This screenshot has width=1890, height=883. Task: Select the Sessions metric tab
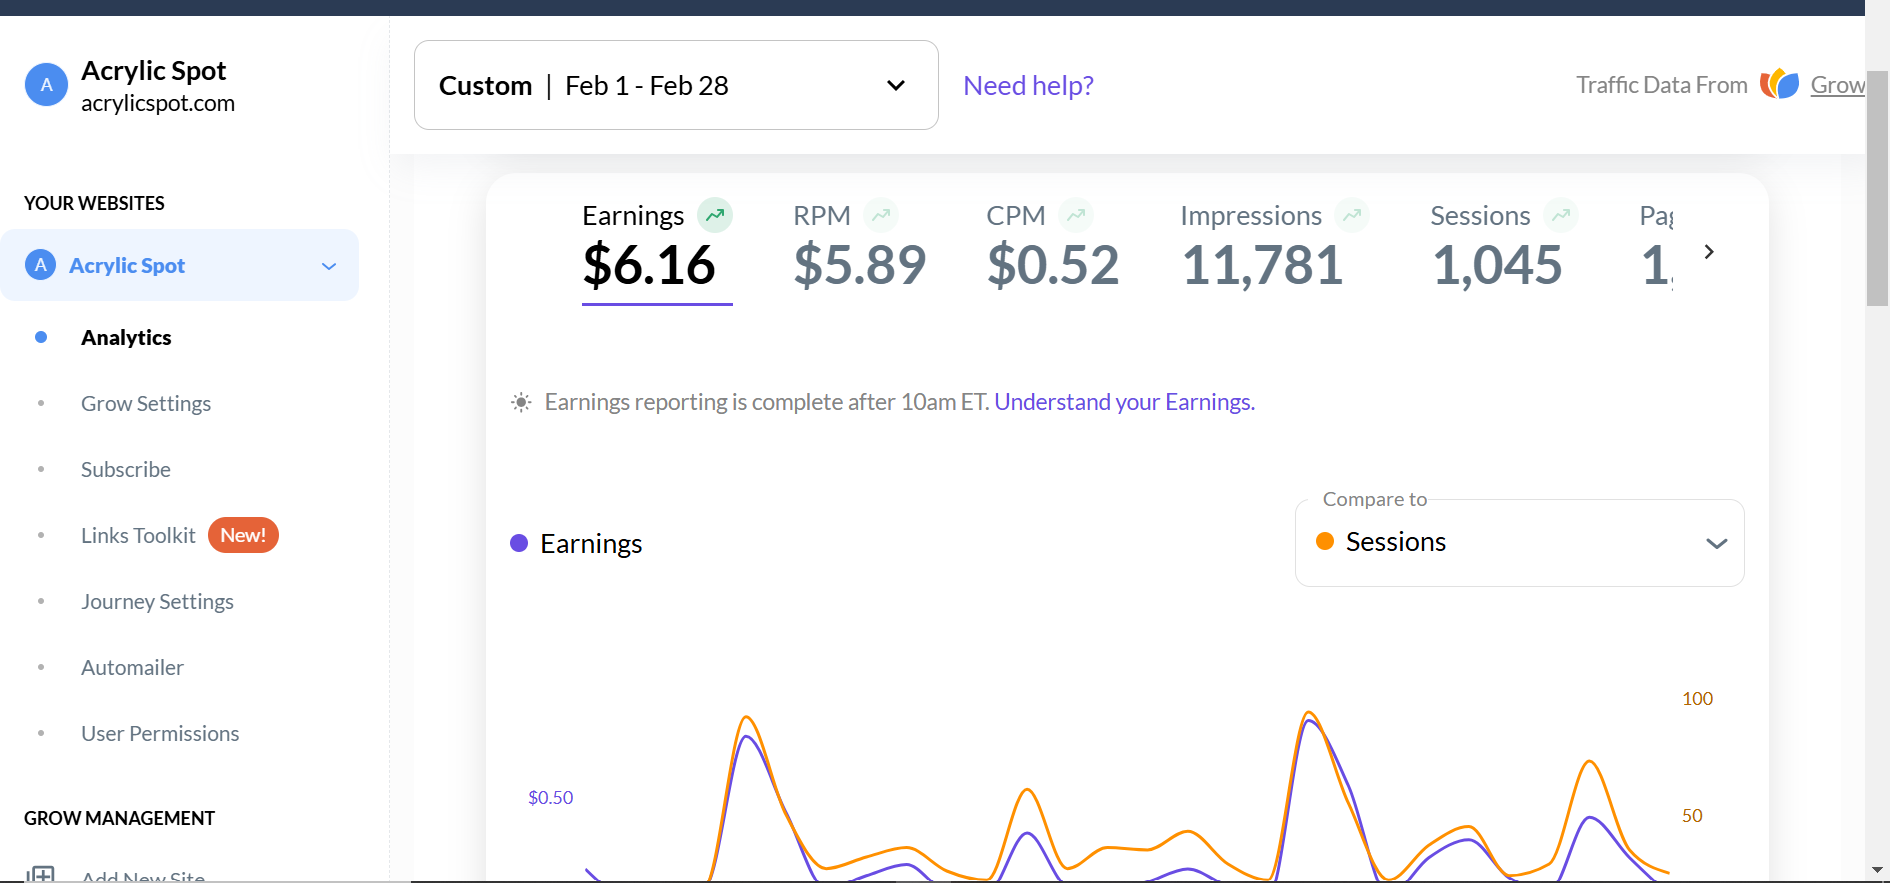pos(1504,247)
